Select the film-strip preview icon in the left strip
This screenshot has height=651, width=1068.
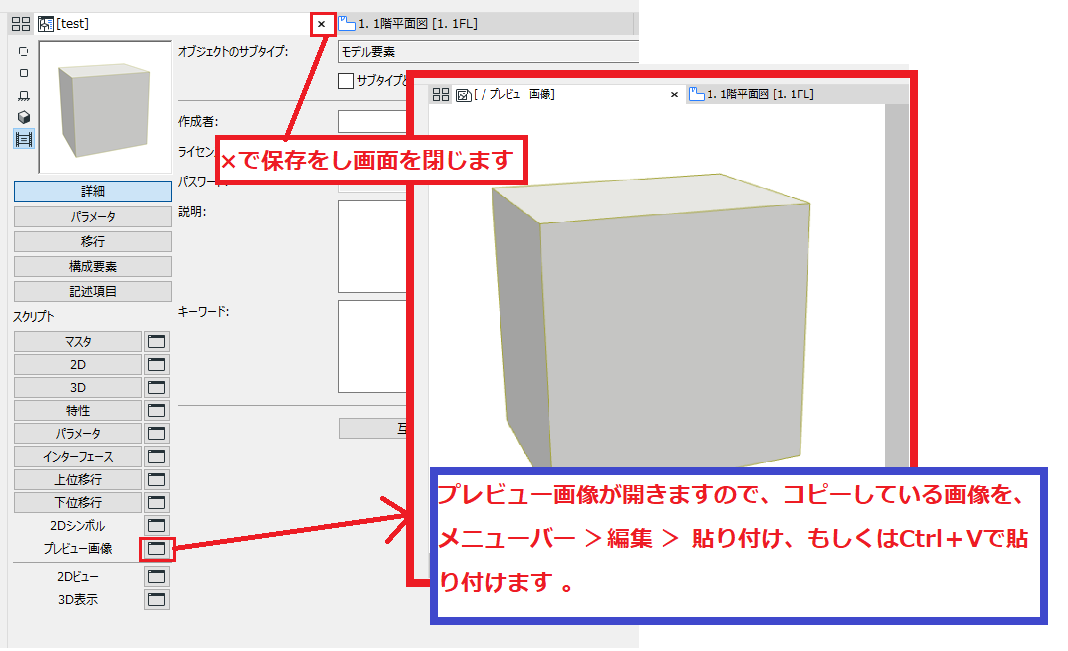click(x=24, y=140)
